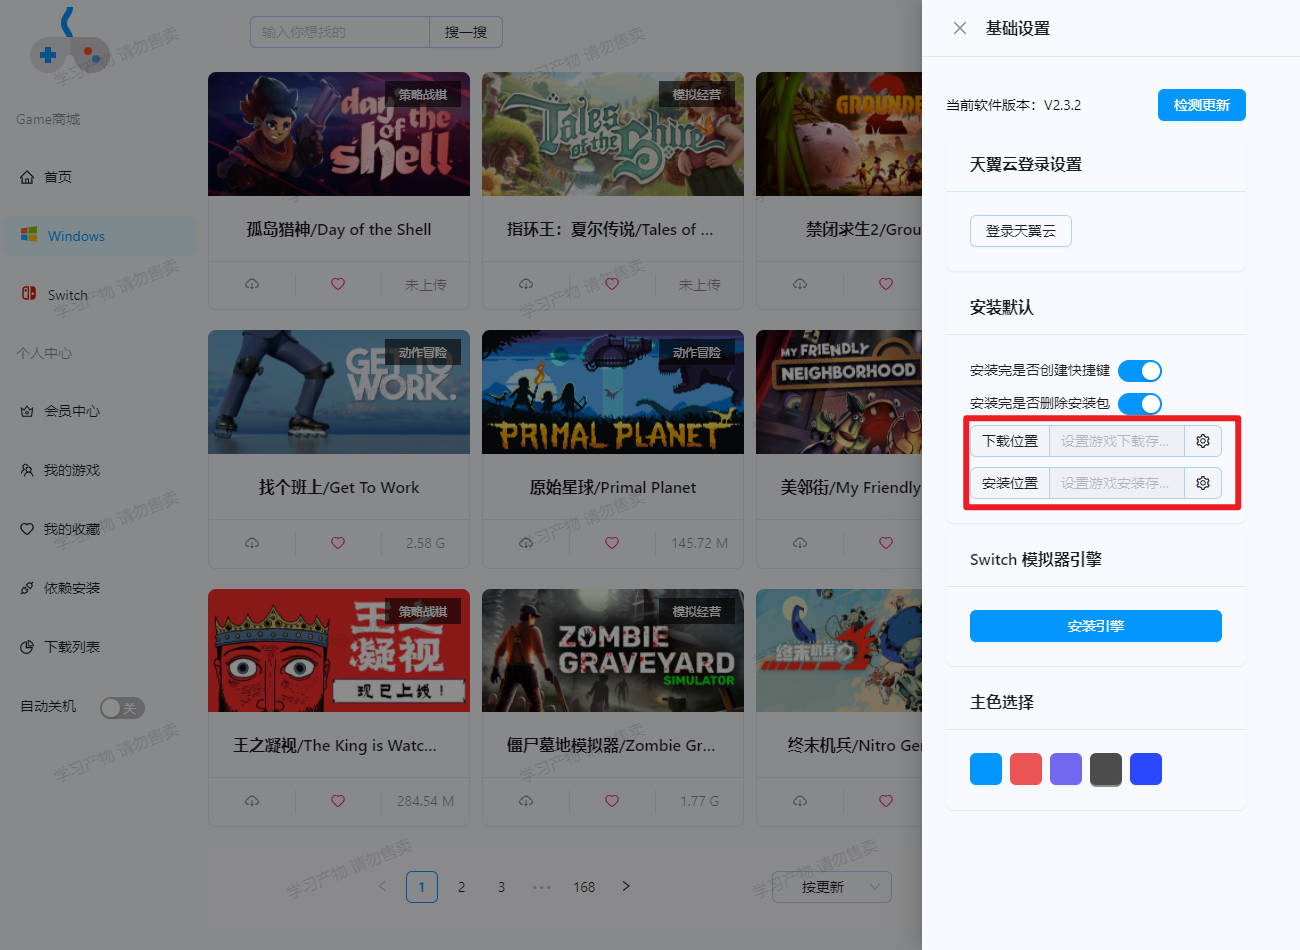Close the 基础设置 settings panel
The width and height of the screenshot is (1300, 950).
(960, 28)
